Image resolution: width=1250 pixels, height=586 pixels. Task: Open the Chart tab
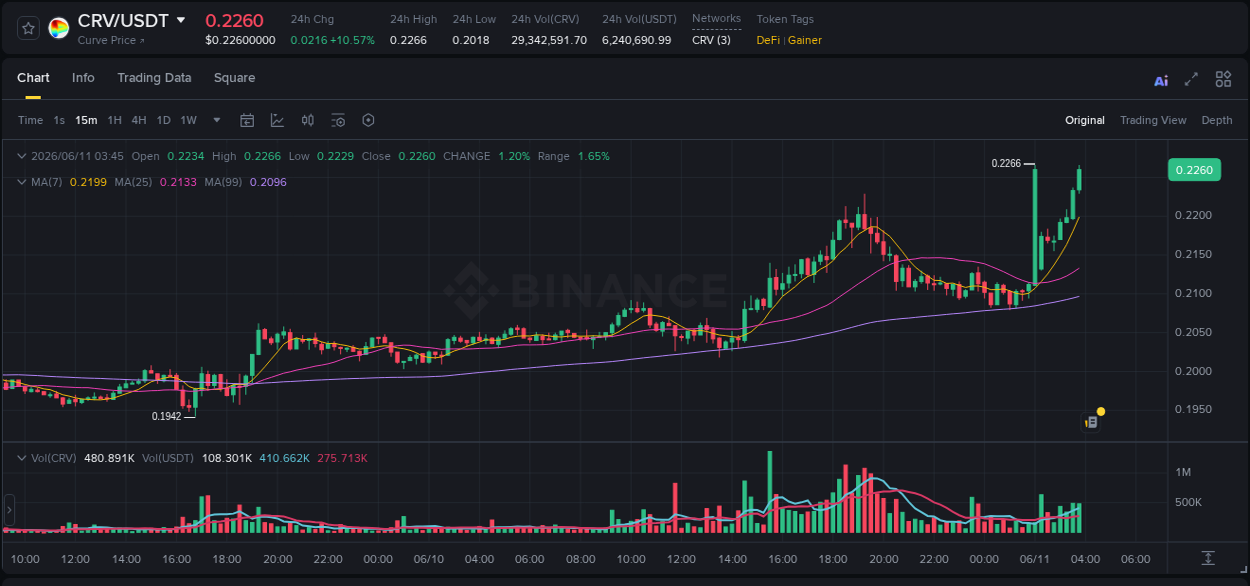tap(33, 78)
